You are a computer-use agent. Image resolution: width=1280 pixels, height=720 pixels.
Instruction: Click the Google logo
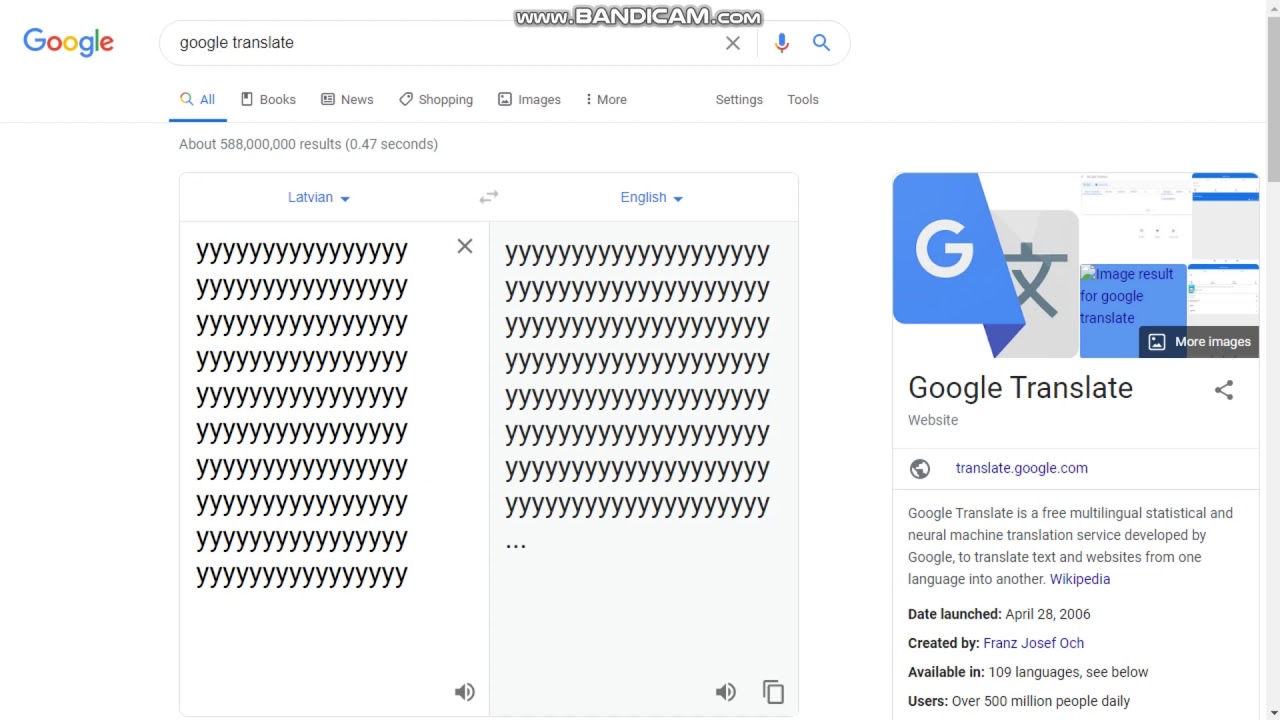coord(68,42)
